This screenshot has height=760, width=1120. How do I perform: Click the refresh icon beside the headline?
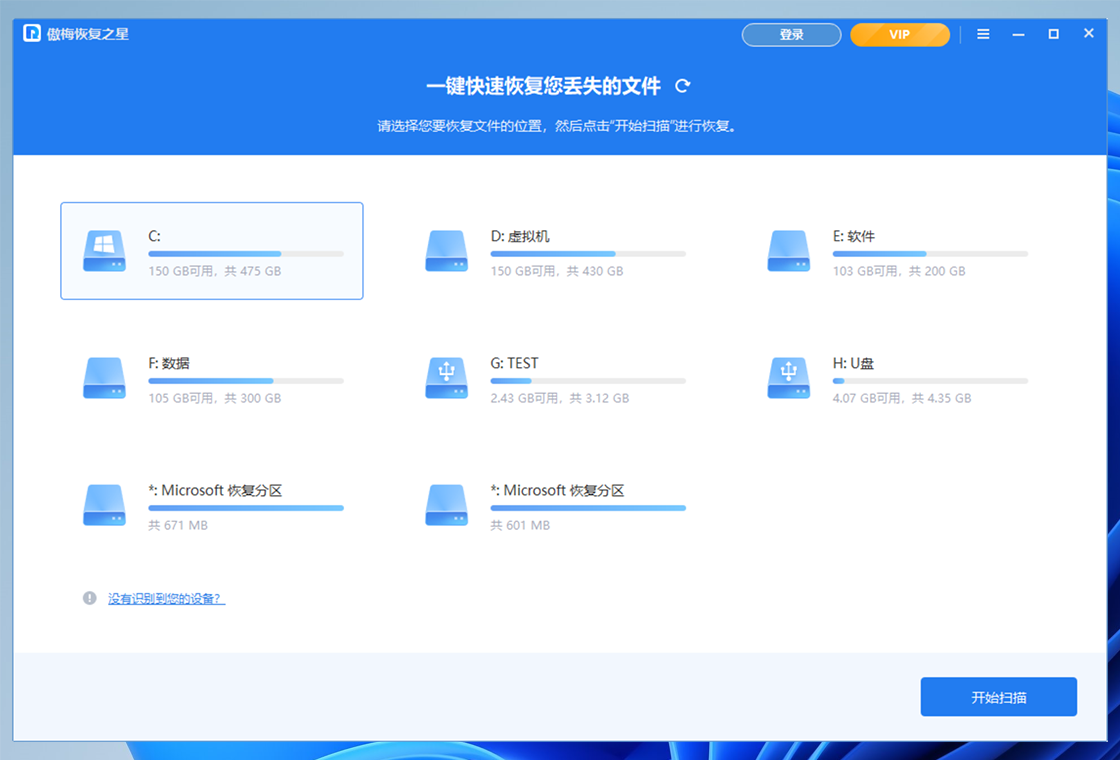click(x=683, y=86)
